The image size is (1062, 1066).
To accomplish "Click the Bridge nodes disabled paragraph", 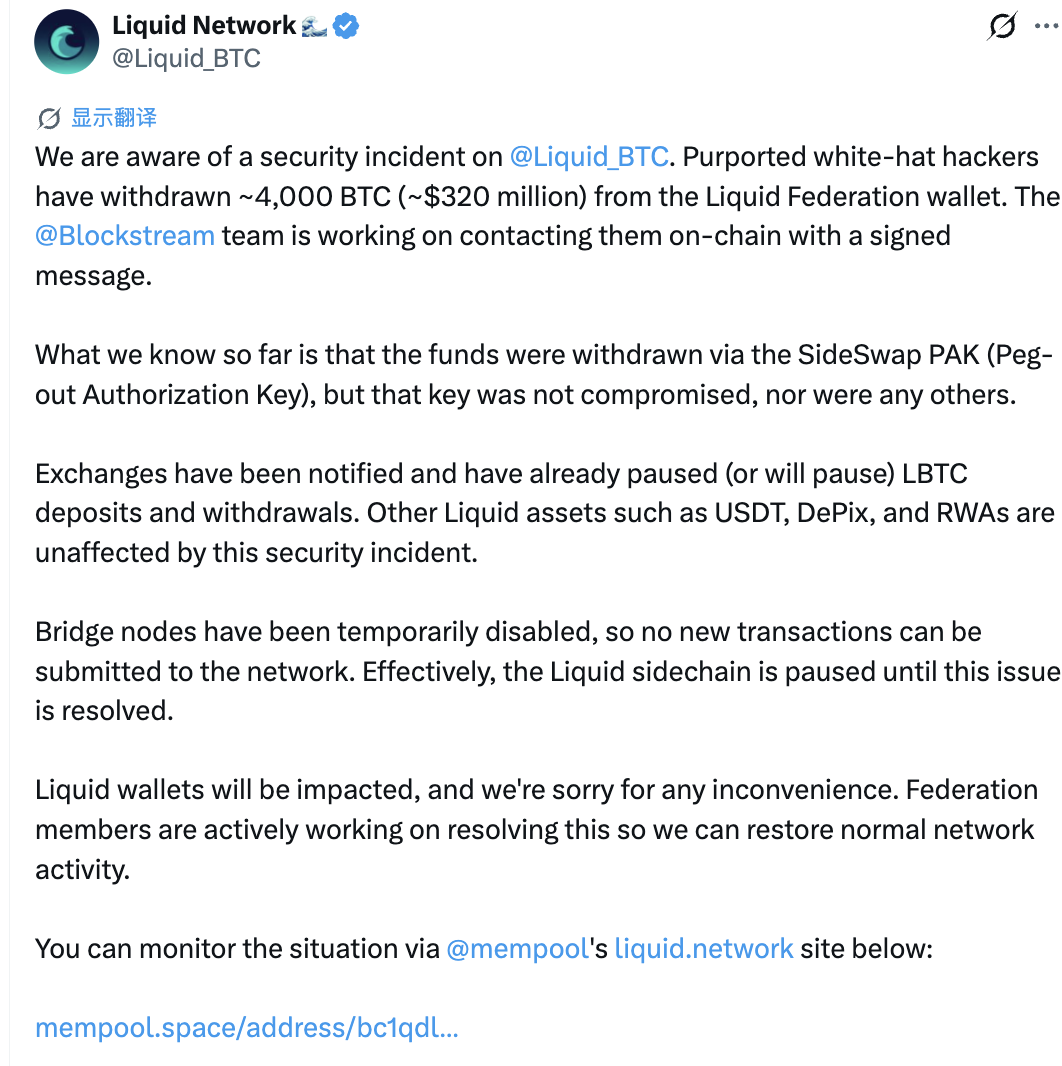I will 547,672.
